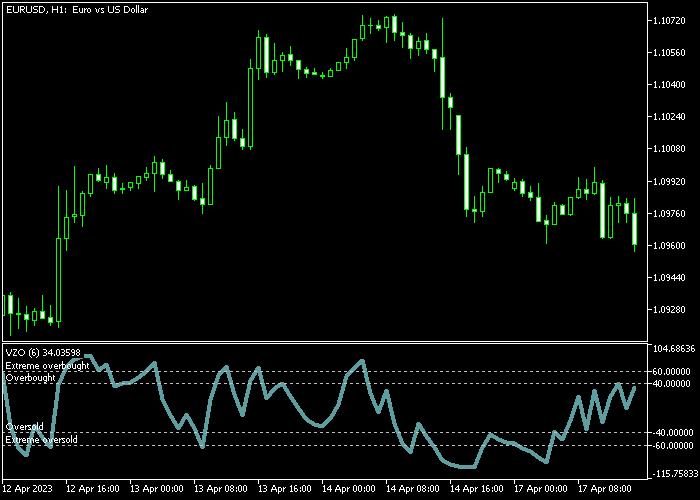Image resolution: width=700 pixels, height=500 pixels.
Task: Click the 13 Apr 16:00 time label
Action: point(284,489)
